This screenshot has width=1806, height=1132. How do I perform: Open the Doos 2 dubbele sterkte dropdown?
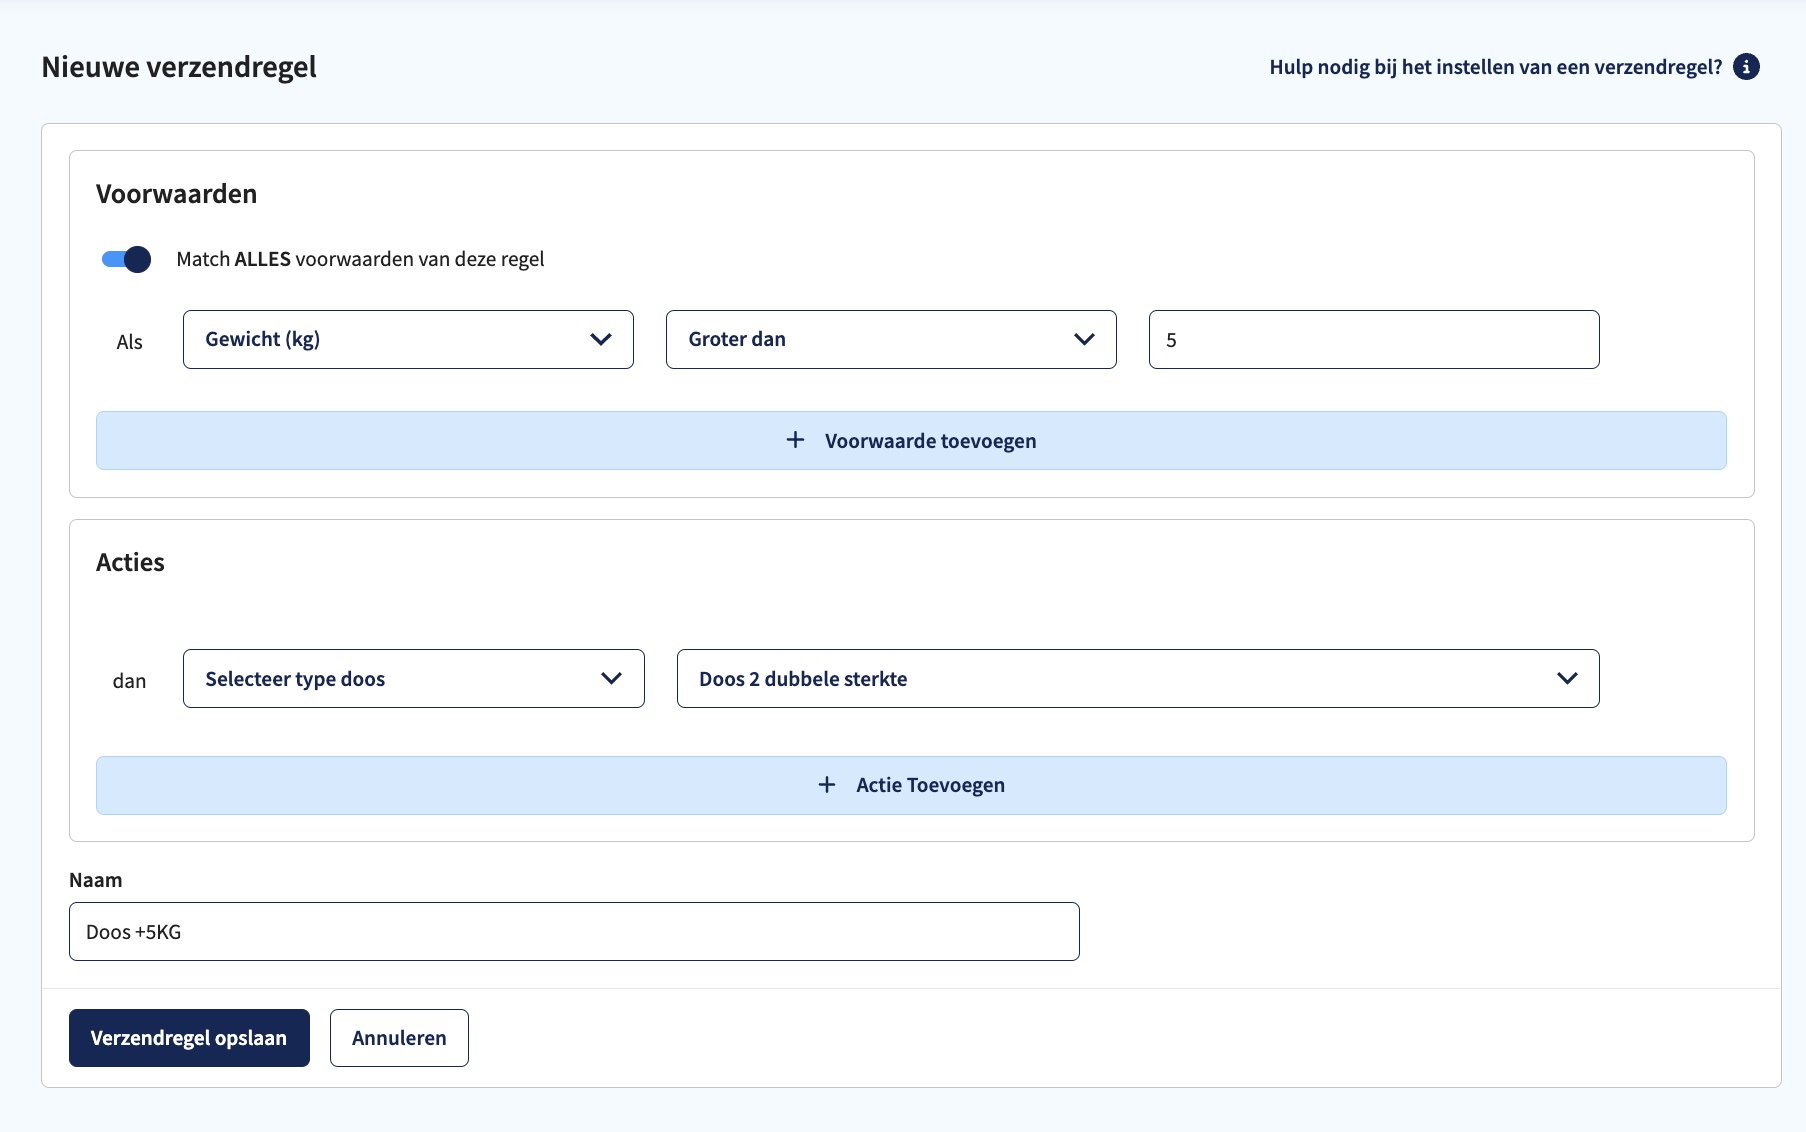pyautogui.click(x=1138, y=678)
